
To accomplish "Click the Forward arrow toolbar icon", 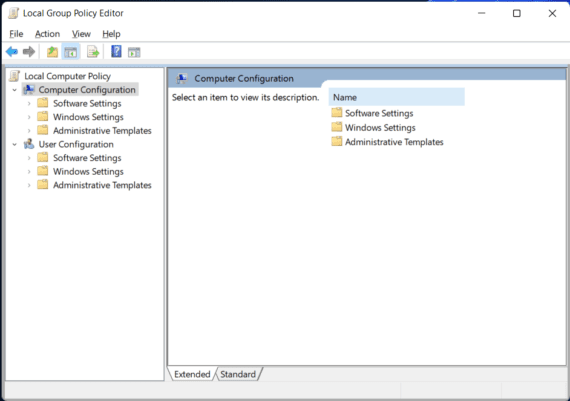I will [29, 52].
